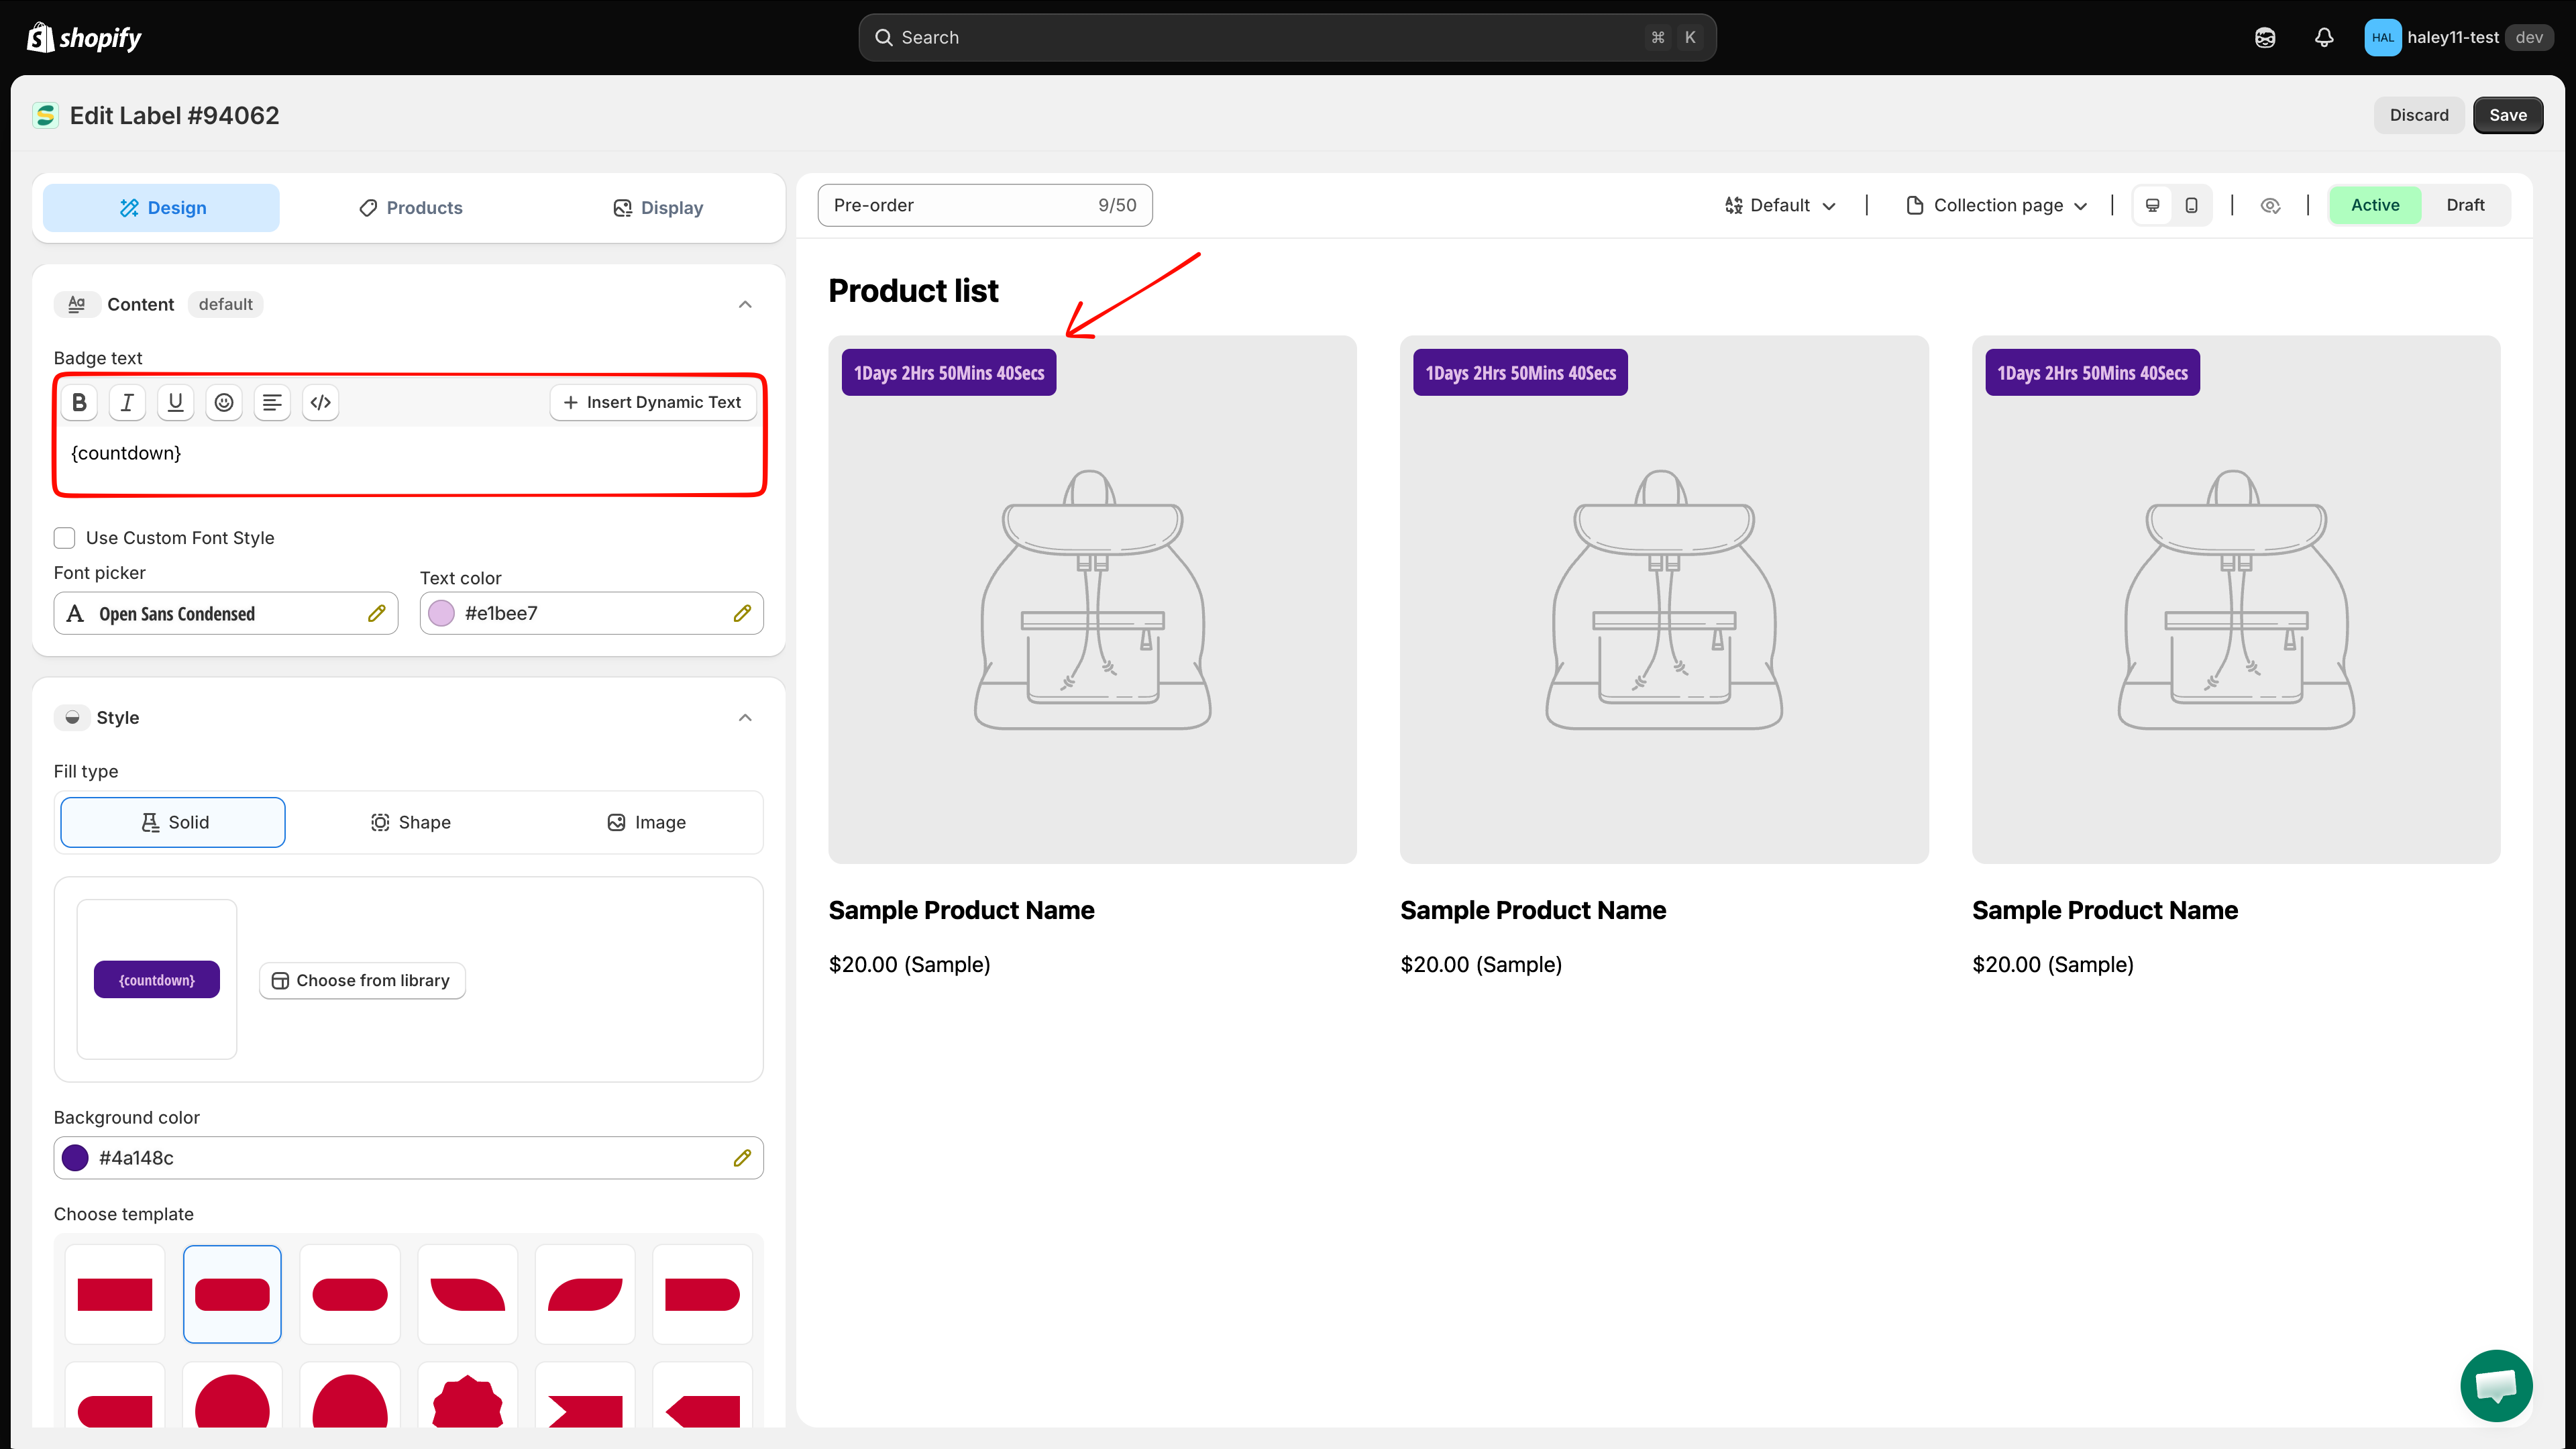Select the pill-shaped badge template
Screen dimensions: 2576x1449
point(350,1293)
